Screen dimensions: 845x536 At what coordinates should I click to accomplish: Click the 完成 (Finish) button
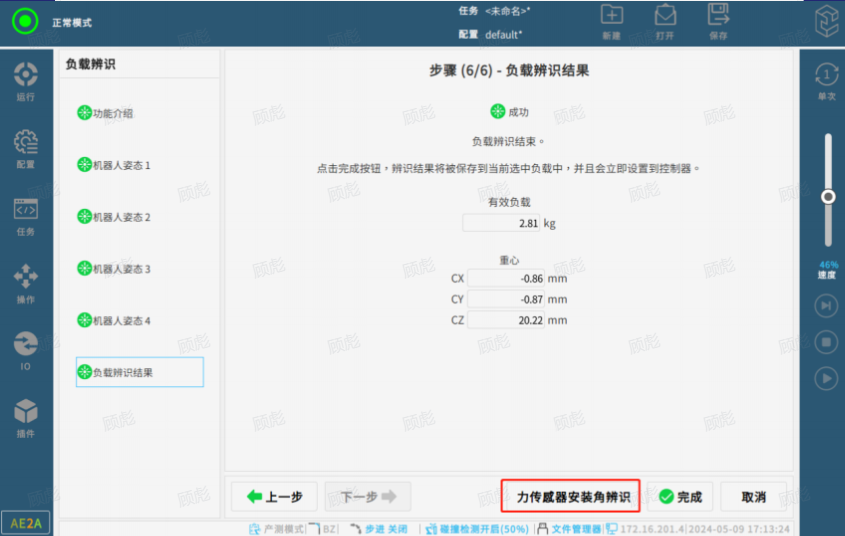(680, 497)
